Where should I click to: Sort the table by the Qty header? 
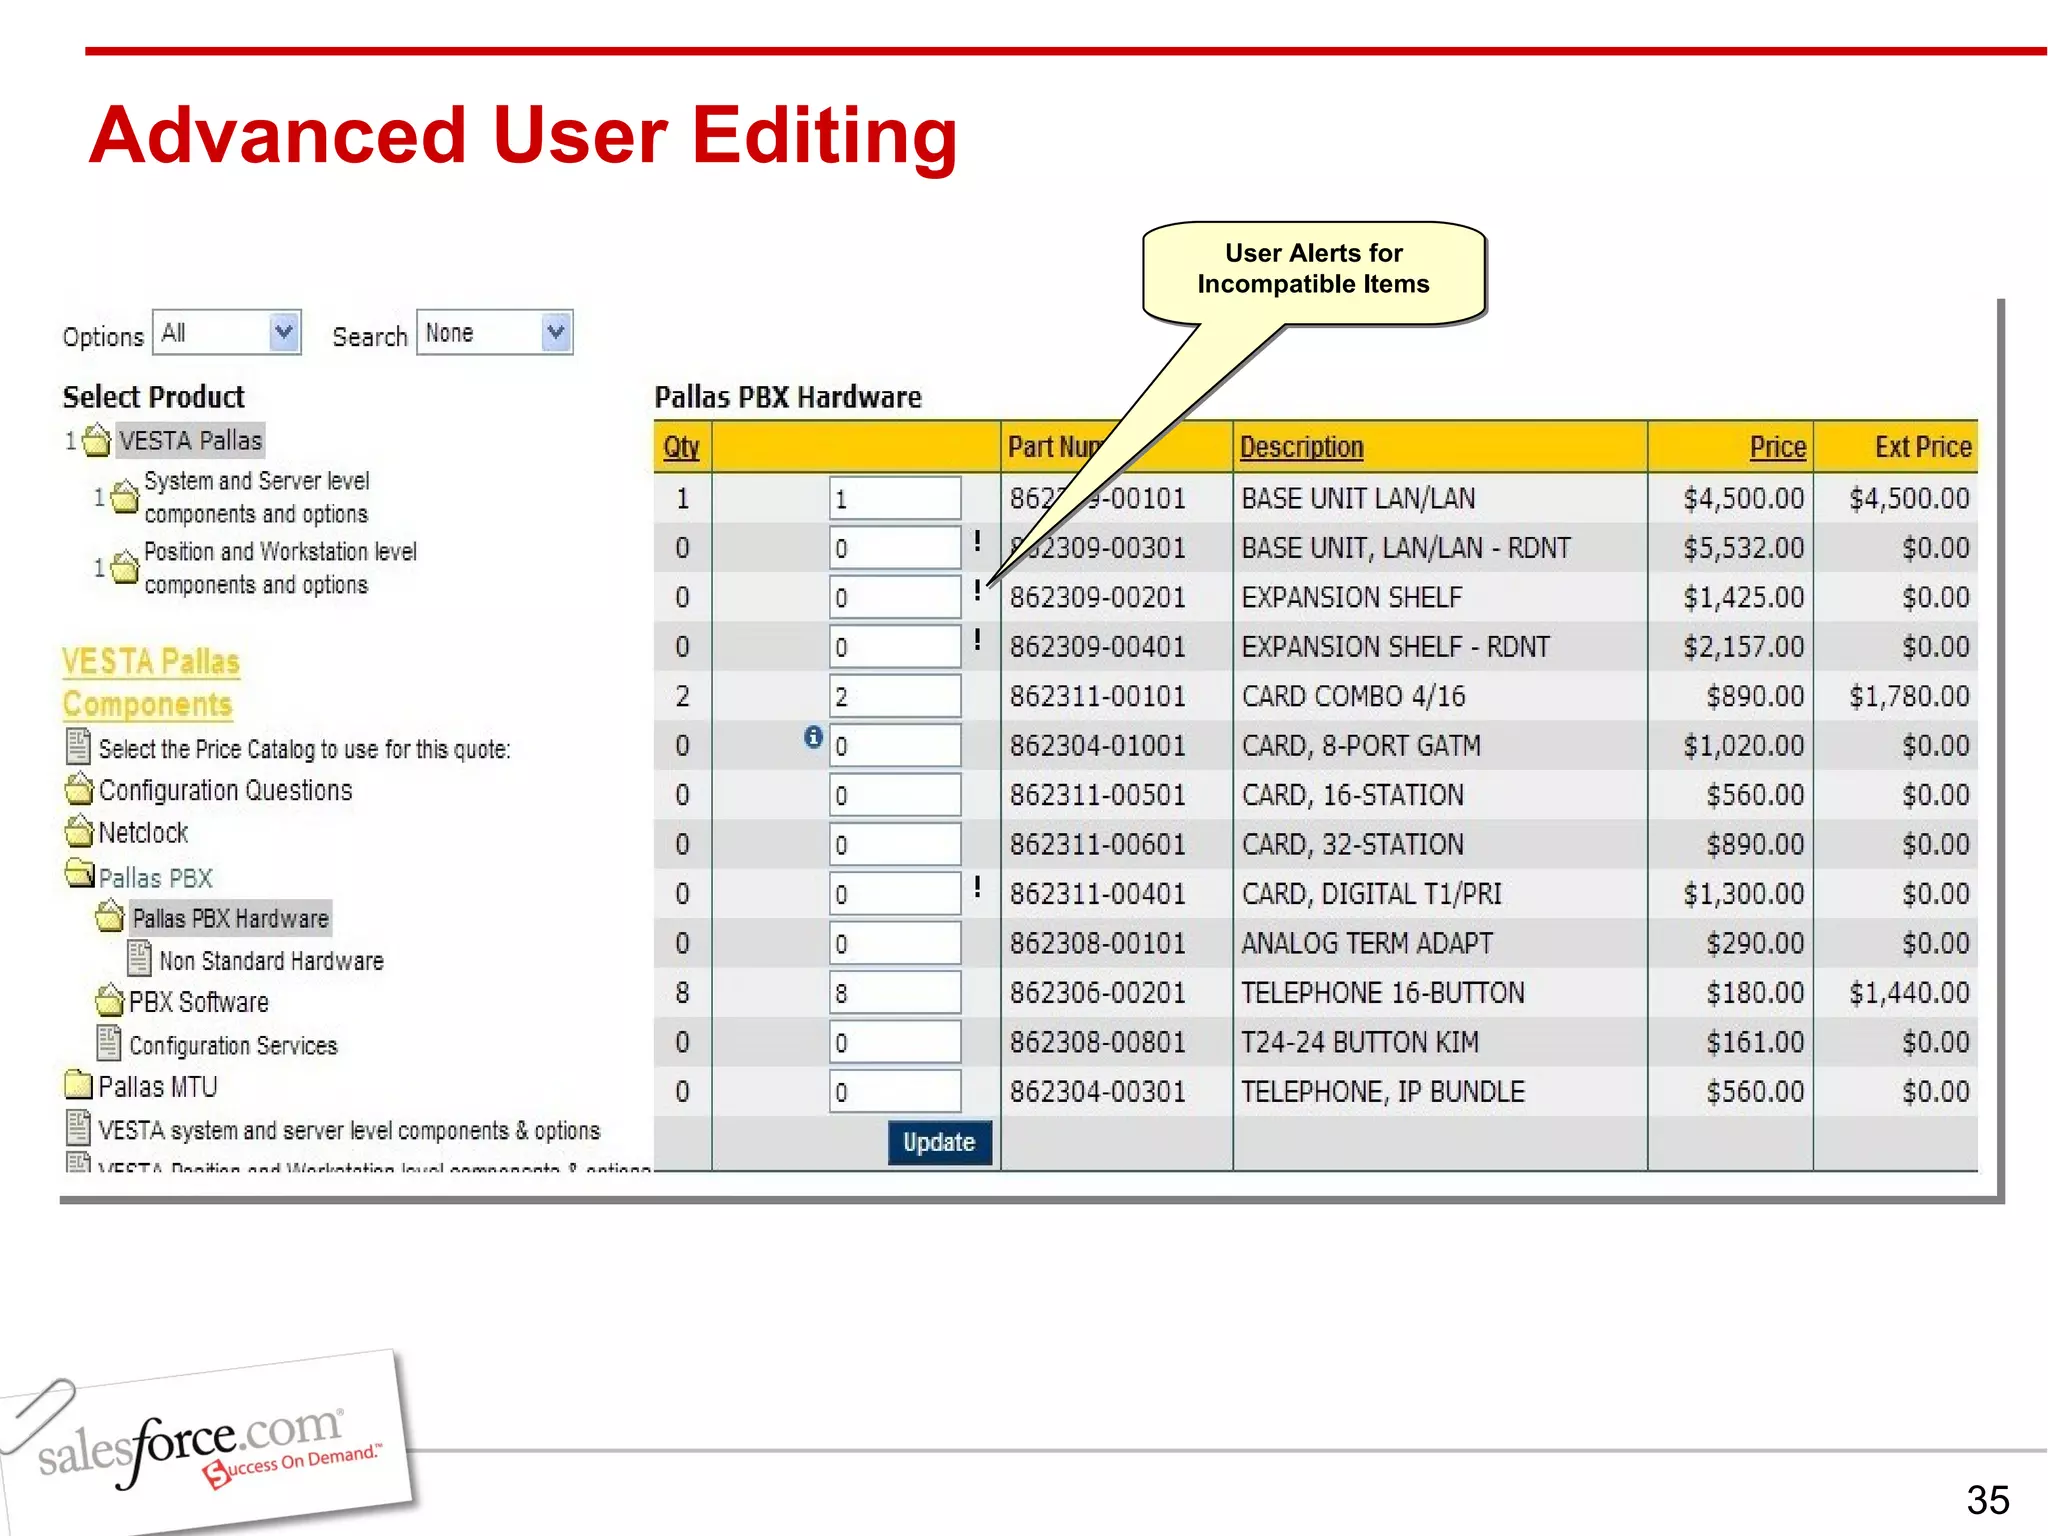[681, 447]
